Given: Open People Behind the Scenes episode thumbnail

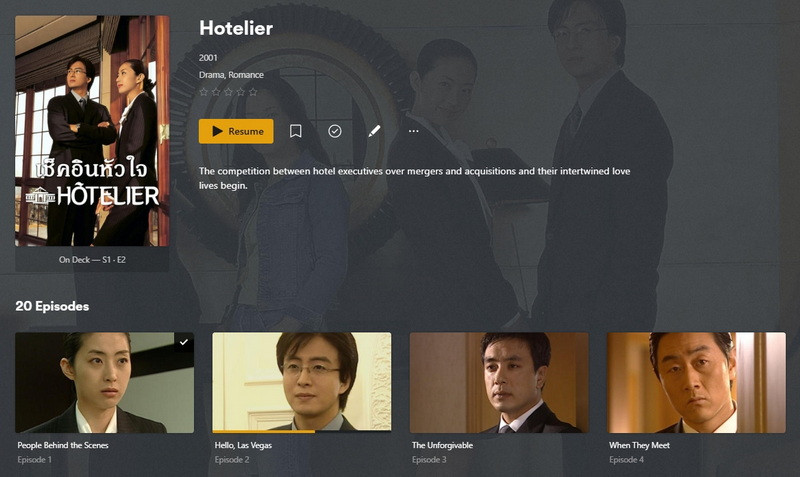Looking at the screenshot, I should (x=105, y=383).
